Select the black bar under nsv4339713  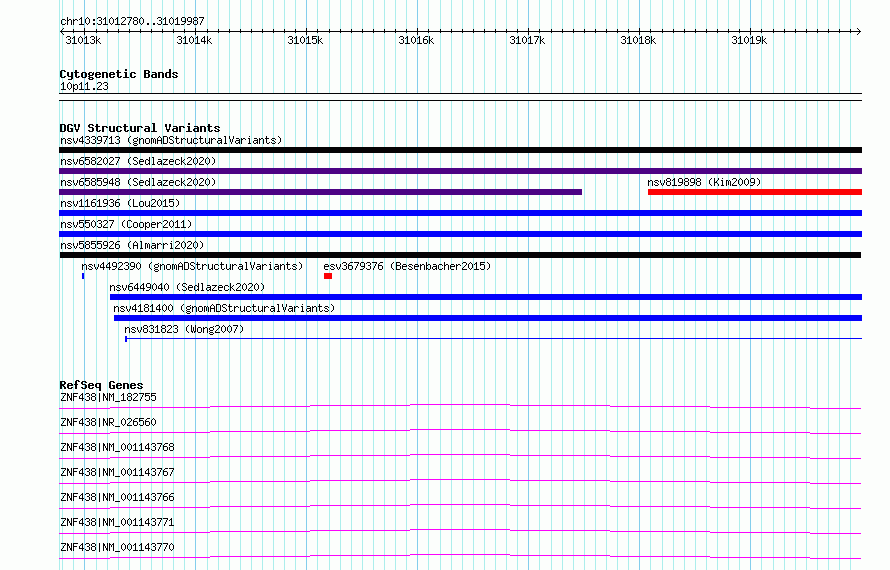[460, 150]
